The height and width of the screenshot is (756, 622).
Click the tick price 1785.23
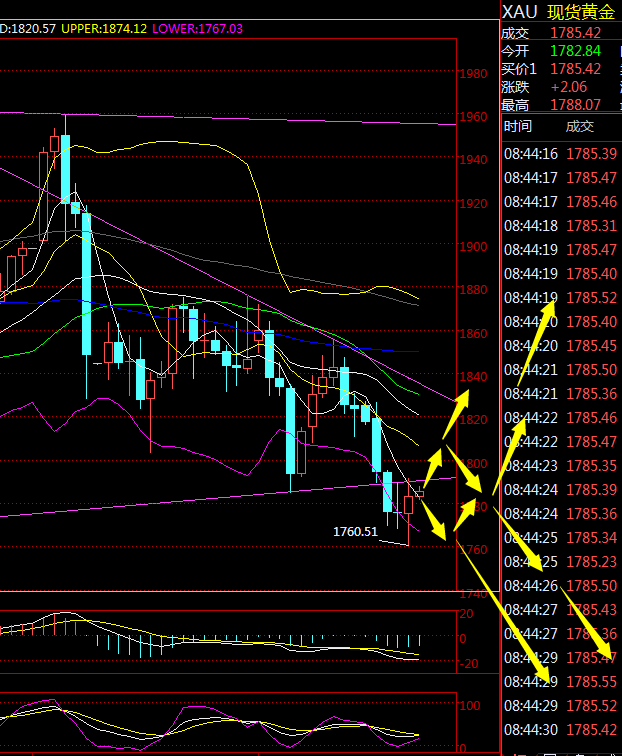591,562
